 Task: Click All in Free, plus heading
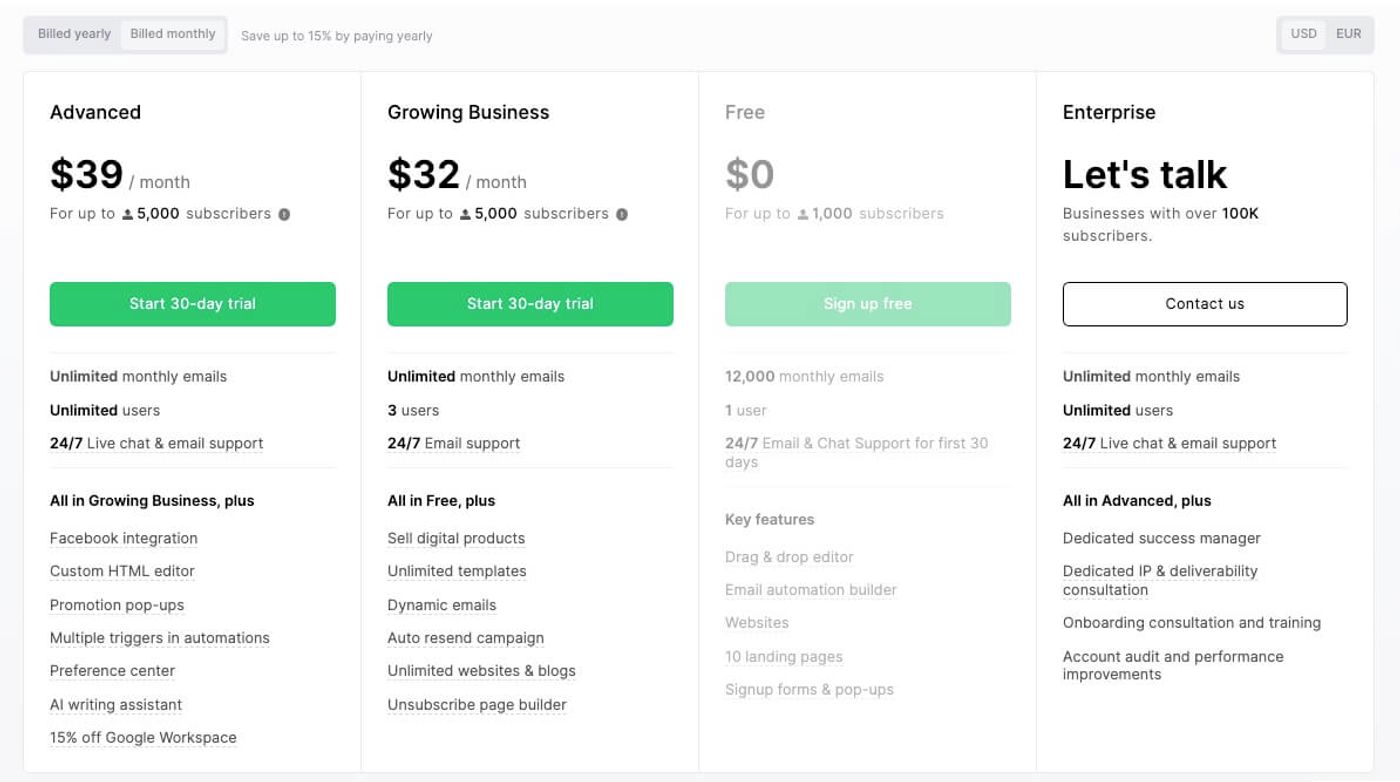tap(441, 501)
